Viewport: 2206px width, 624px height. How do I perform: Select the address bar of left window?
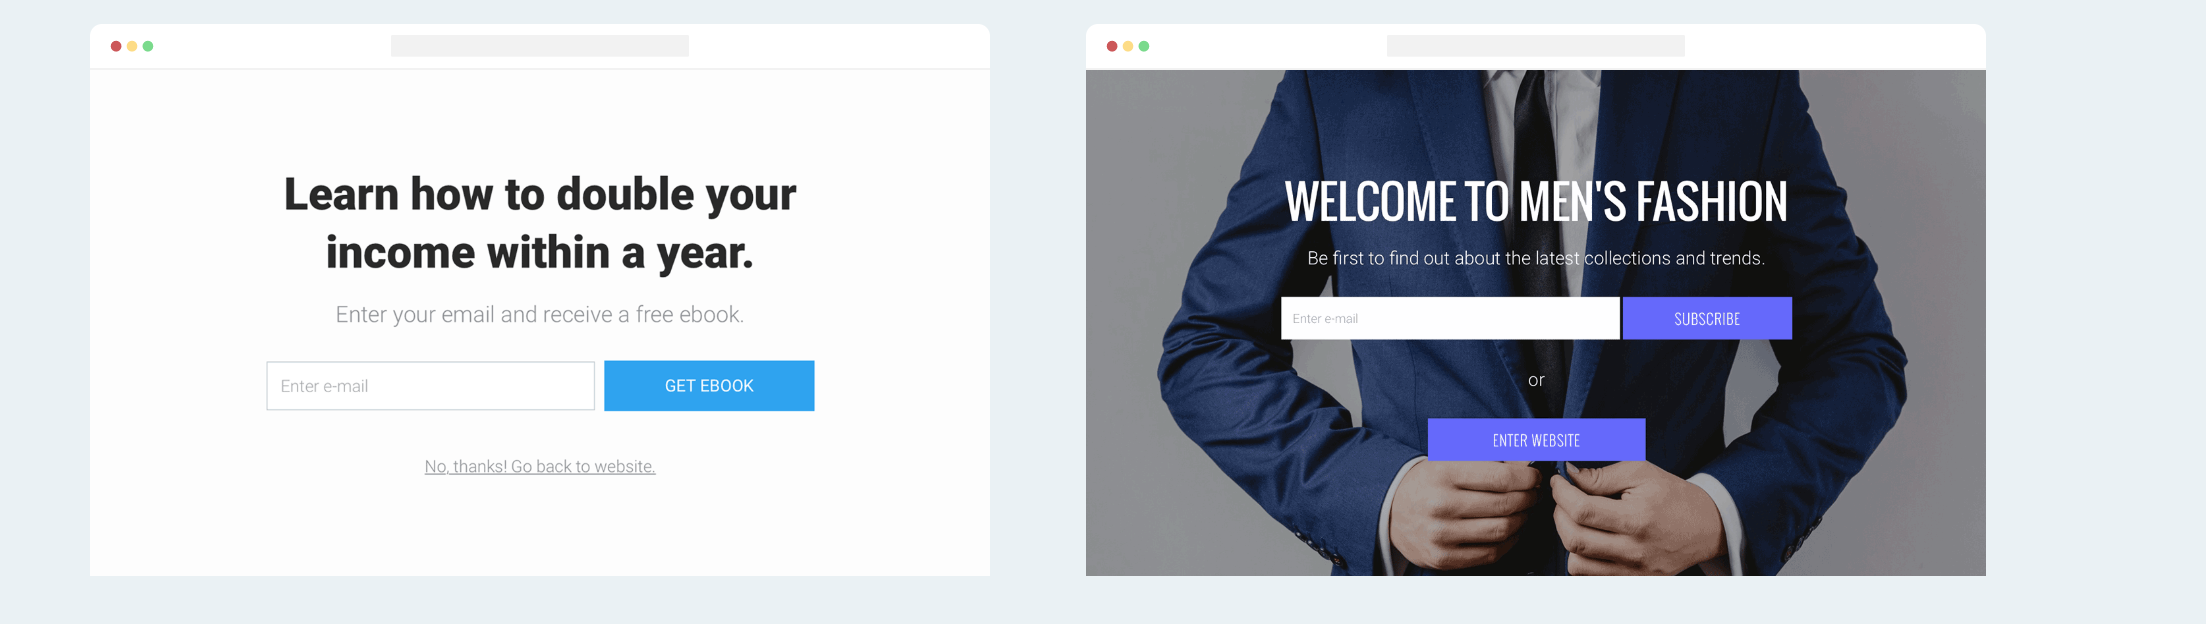pyautogui.click(x=540, y=46)
